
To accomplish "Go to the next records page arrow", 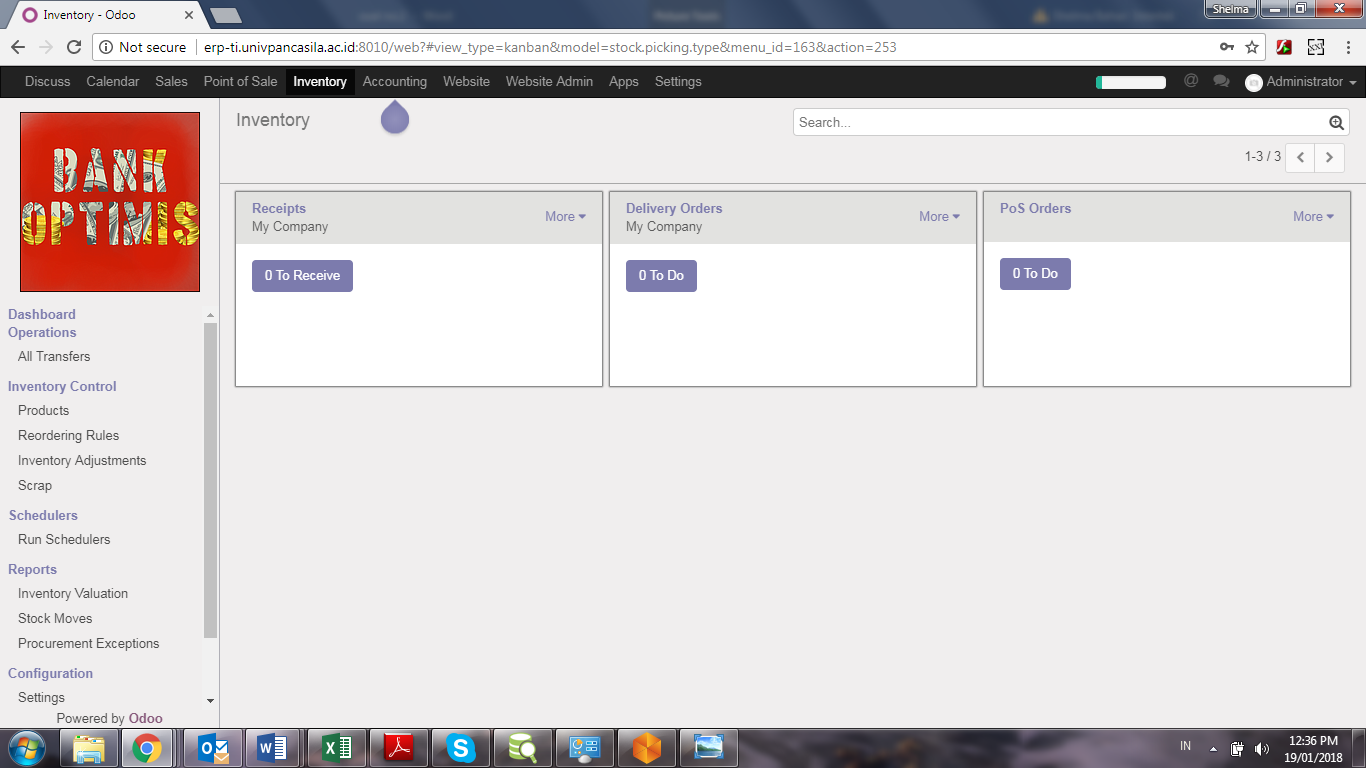I will pos(1329,157).
